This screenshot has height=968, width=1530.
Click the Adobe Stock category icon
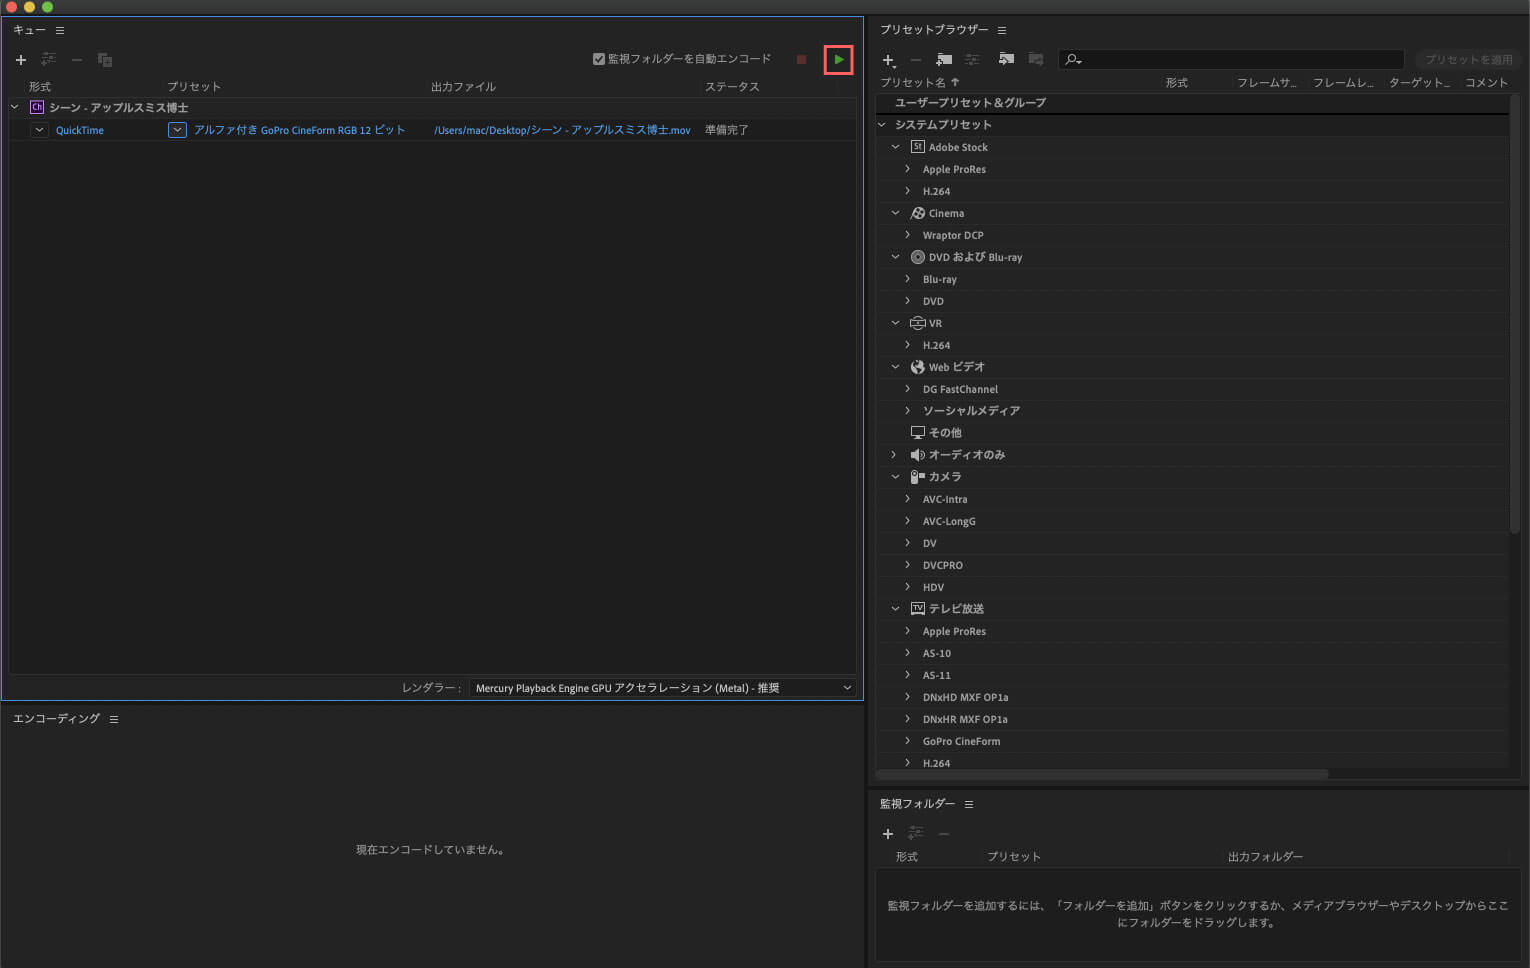click(x=918, y=147)
